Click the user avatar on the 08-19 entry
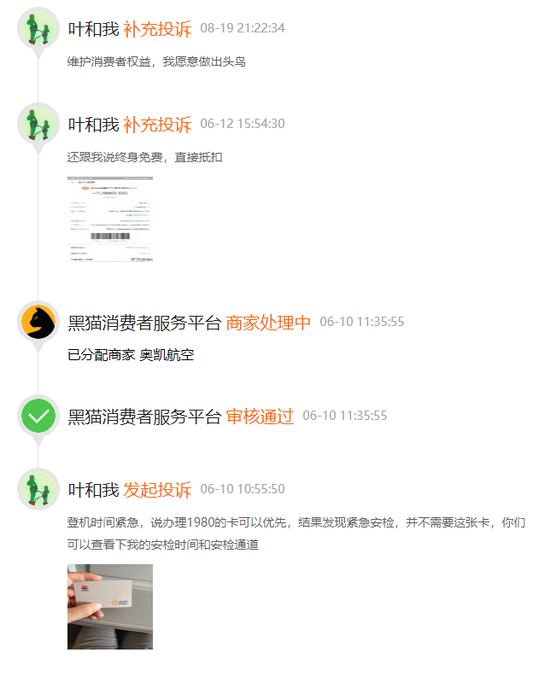Screen dimensions: 550x676 (x=38, y=28)
